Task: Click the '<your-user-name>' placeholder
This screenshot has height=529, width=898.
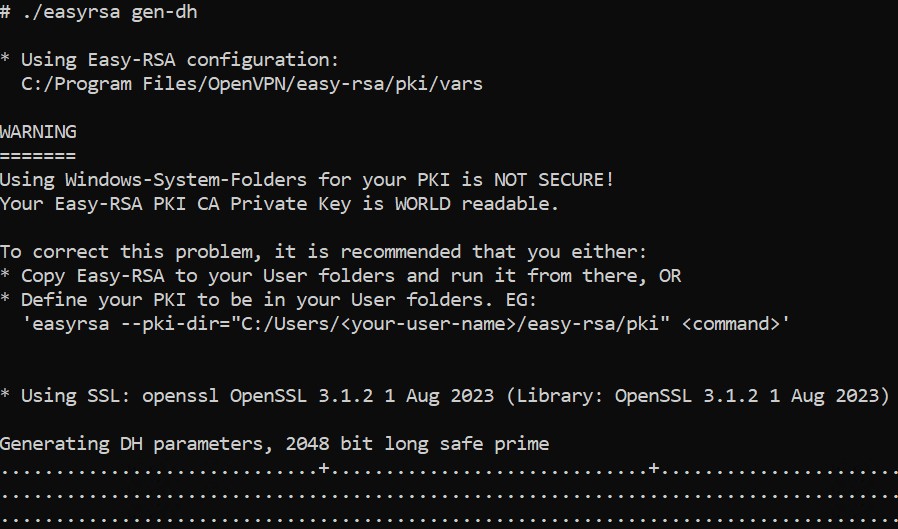Action: pyautogui.click(x=428, y=324)
